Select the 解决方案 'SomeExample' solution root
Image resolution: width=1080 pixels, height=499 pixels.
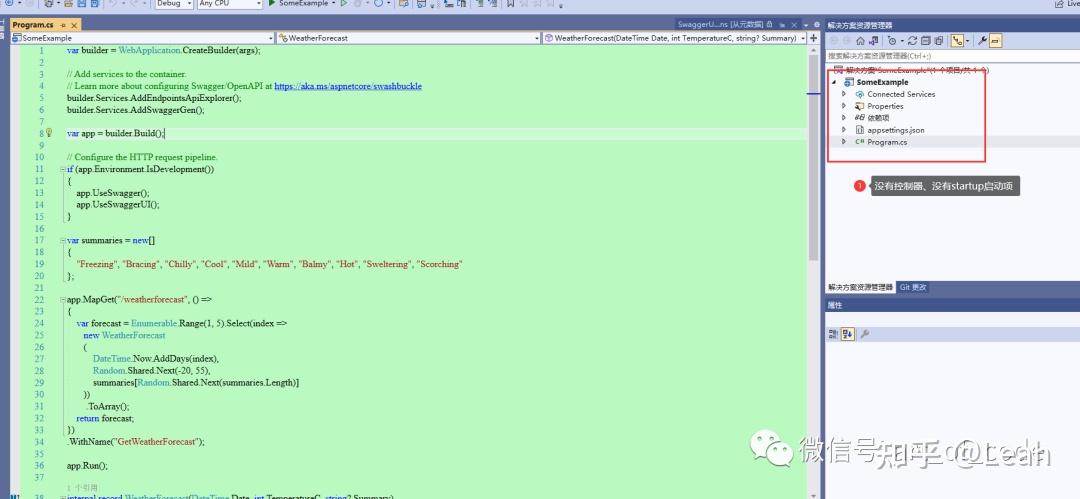(916, 70)
